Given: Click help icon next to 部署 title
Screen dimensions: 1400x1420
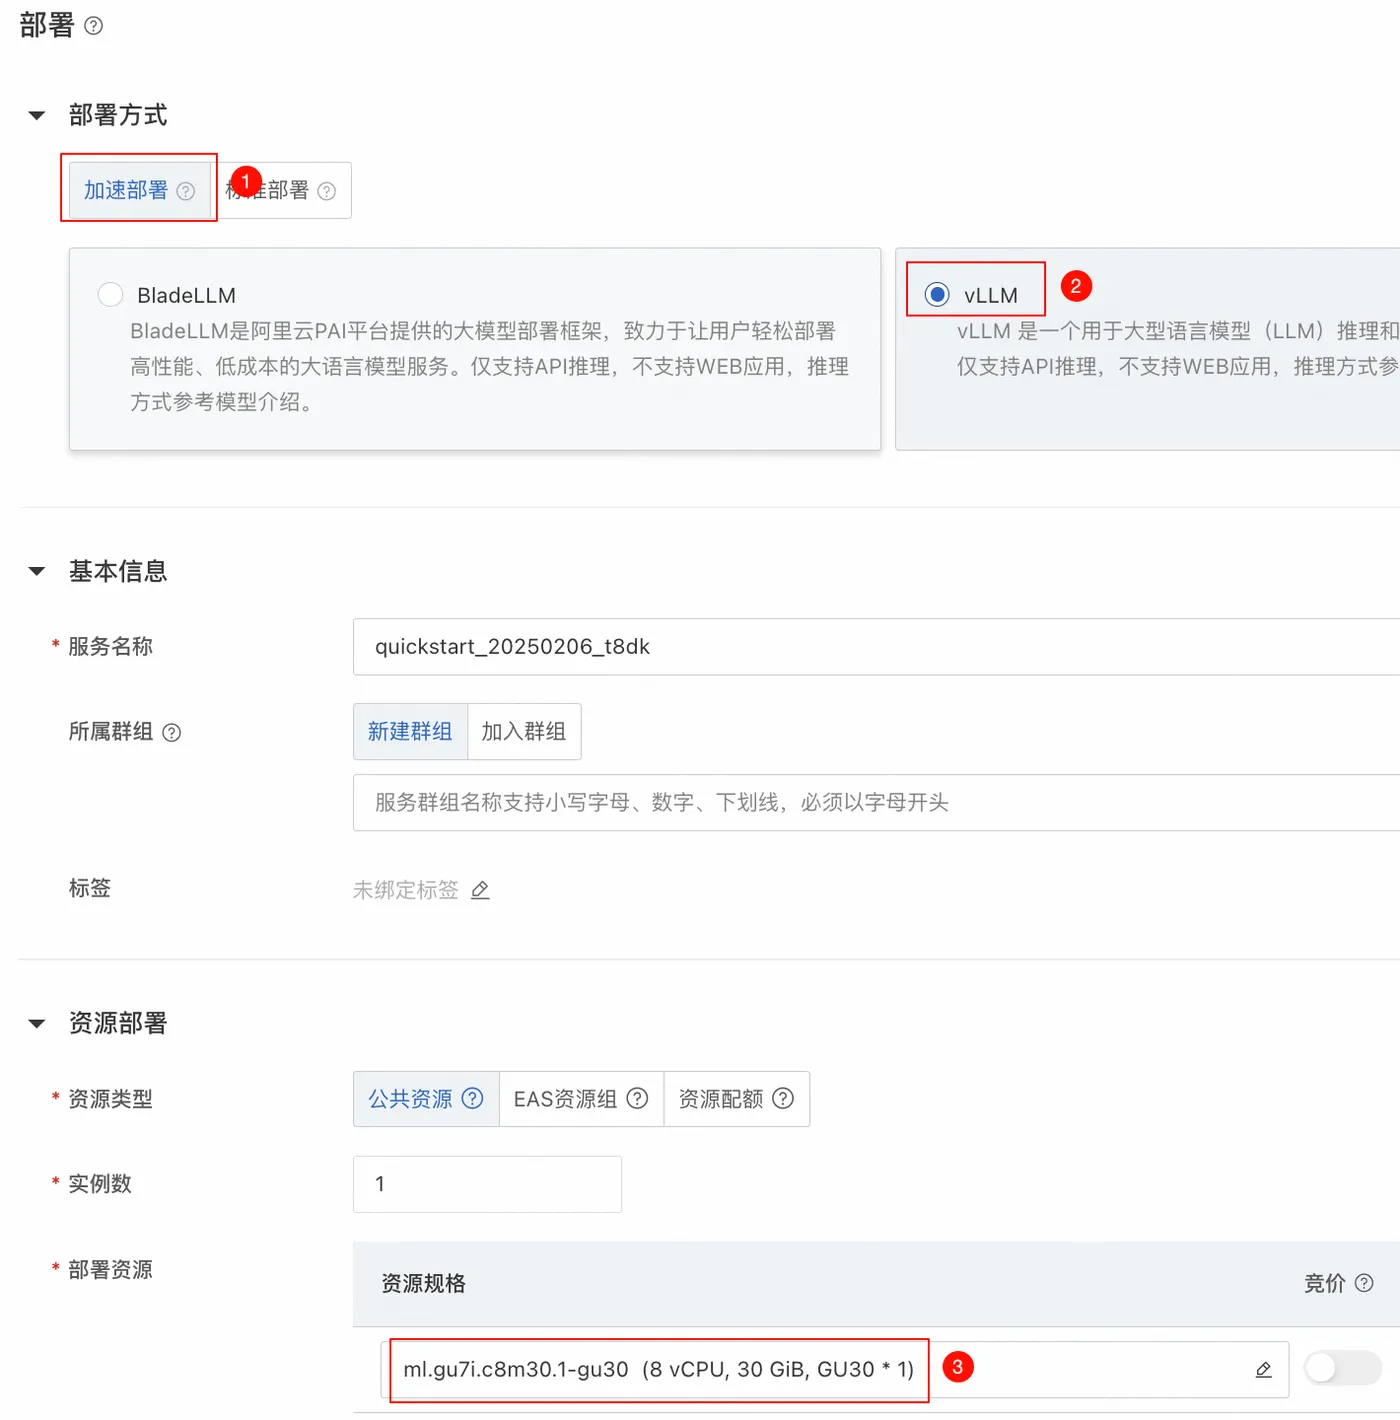Looking at the screenshot, I should (x=93, y=26).
